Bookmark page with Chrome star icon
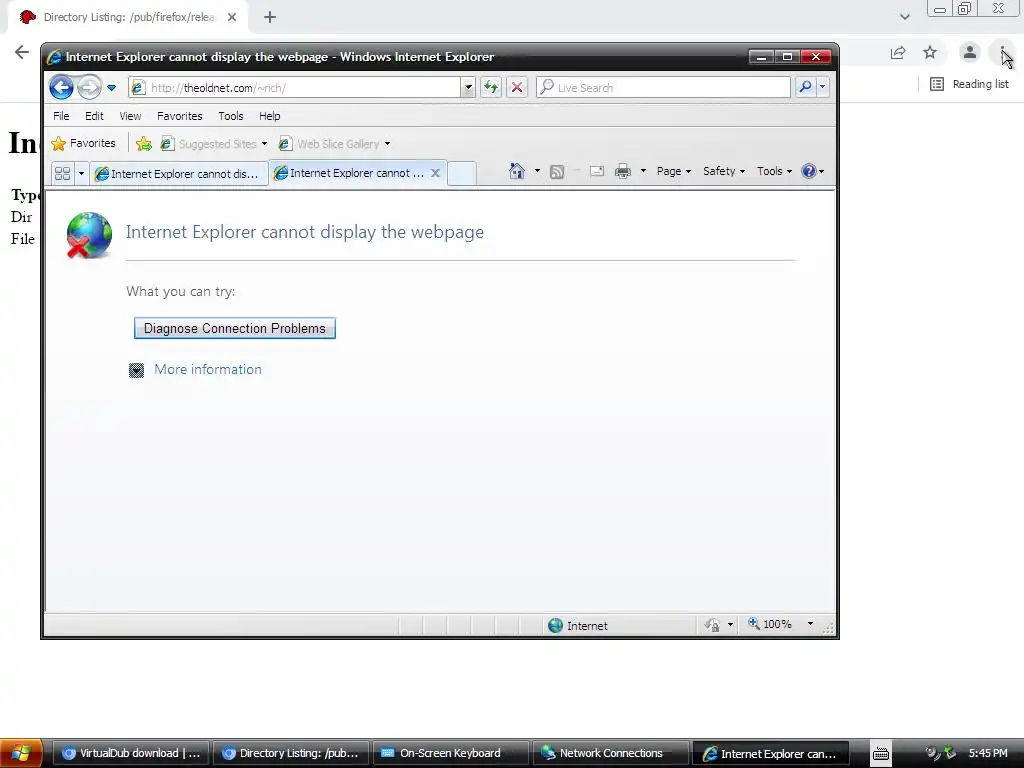Image resolution: width=1024 pixels, height=768 pixels. click(930, 52)
